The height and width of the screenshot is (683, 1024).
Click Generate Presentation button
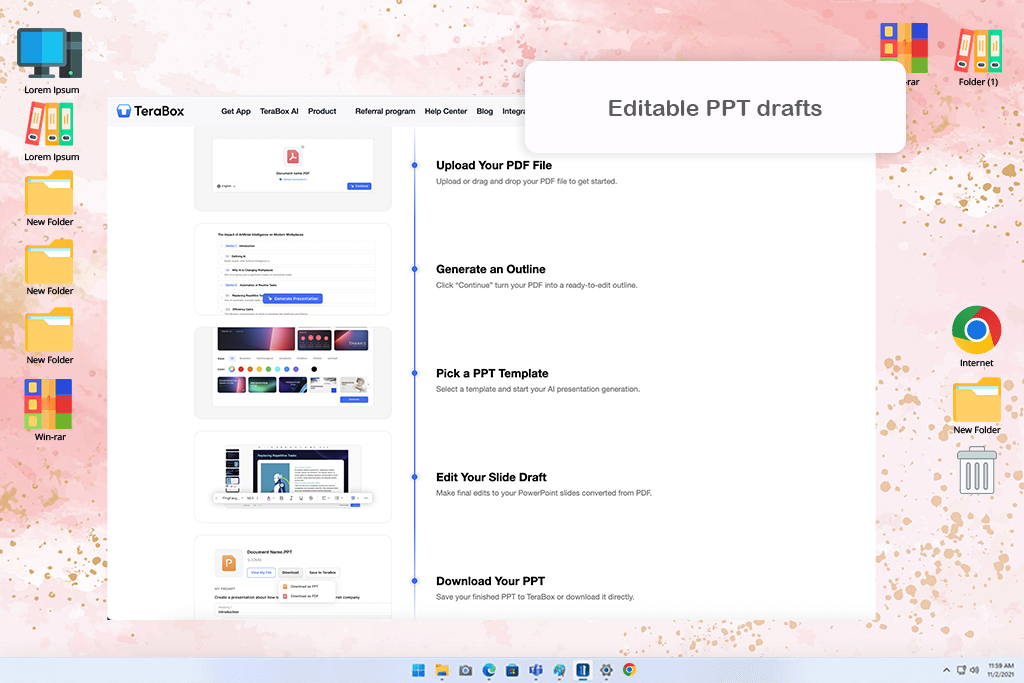[293, 298]
